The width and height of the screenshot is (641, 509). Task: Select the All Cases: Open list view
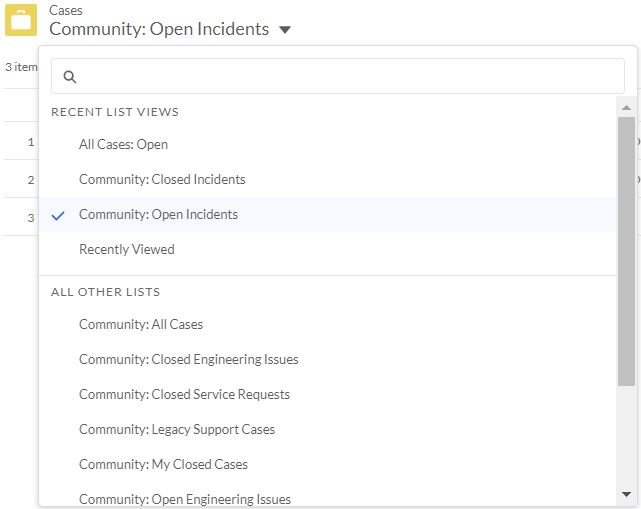[x=123, y=144]
